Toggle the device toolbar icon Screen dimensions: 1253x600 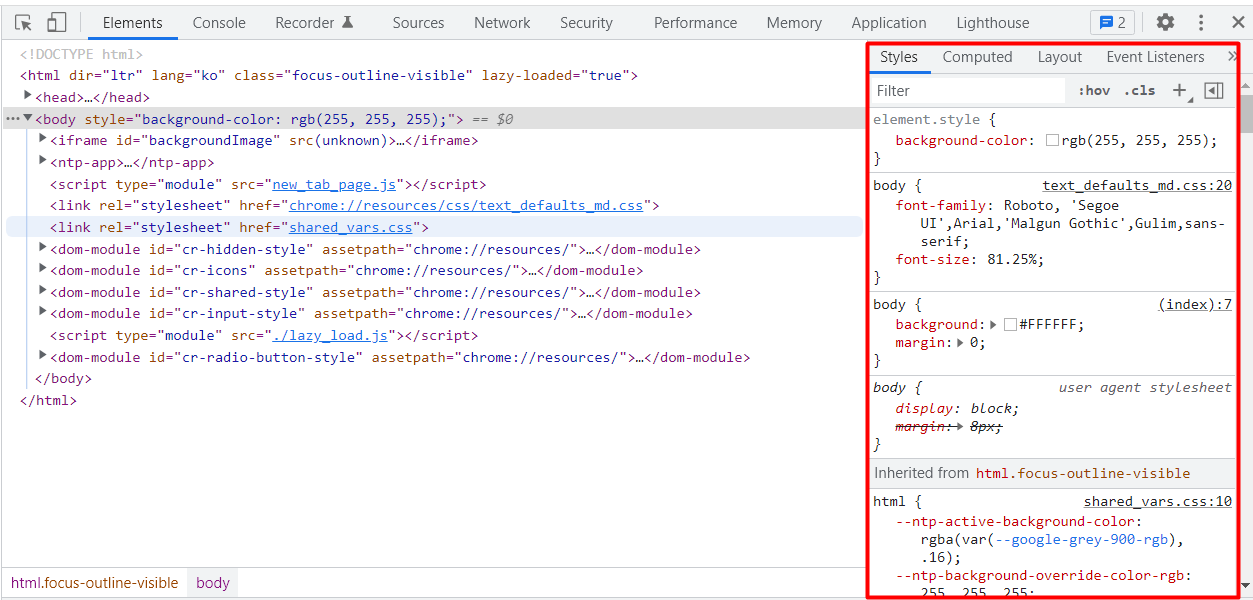click(x=57, y=22)
